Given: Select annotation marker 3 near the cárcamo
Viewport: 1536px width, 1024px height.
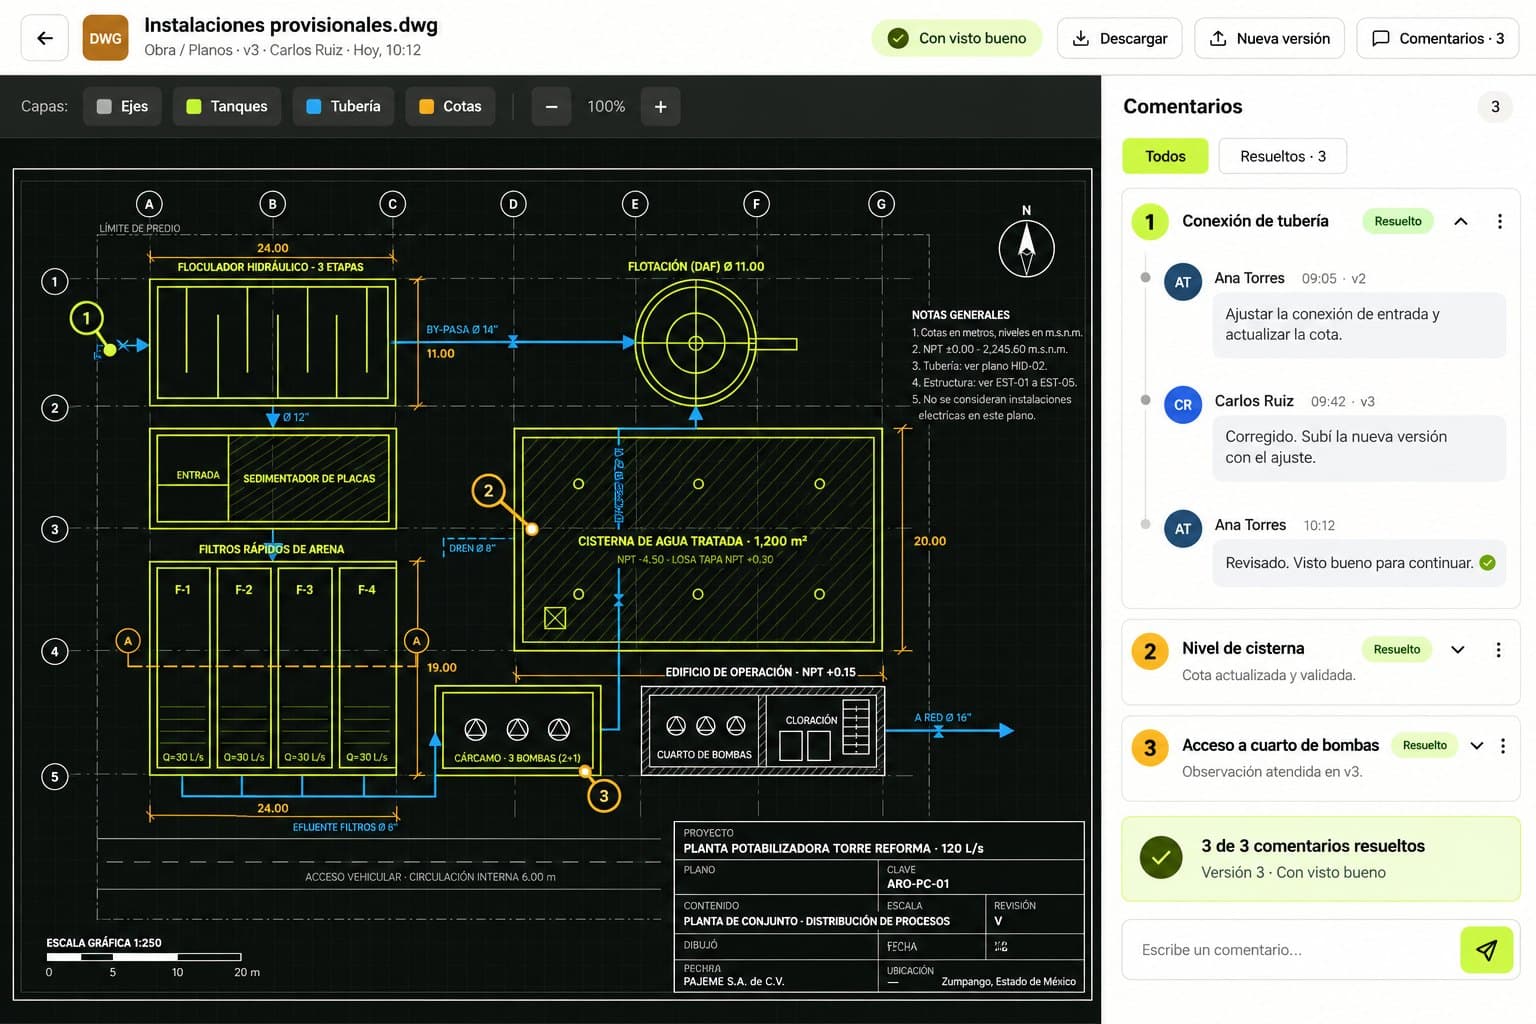Looking at the screenshot, I should (604, 796).
